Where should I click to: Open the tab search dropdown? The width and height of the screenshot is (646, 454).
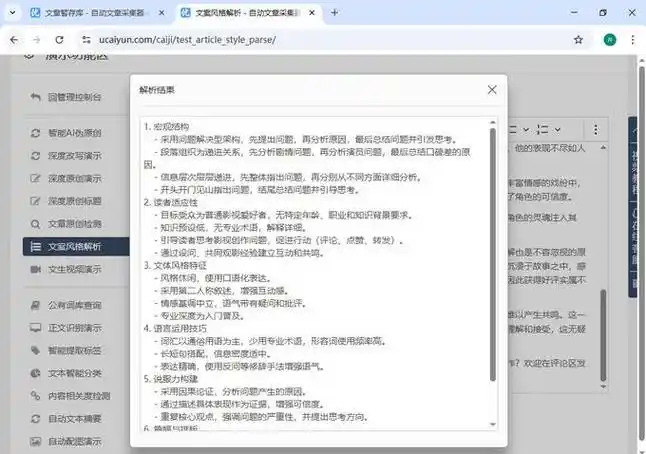click(12, 13)
